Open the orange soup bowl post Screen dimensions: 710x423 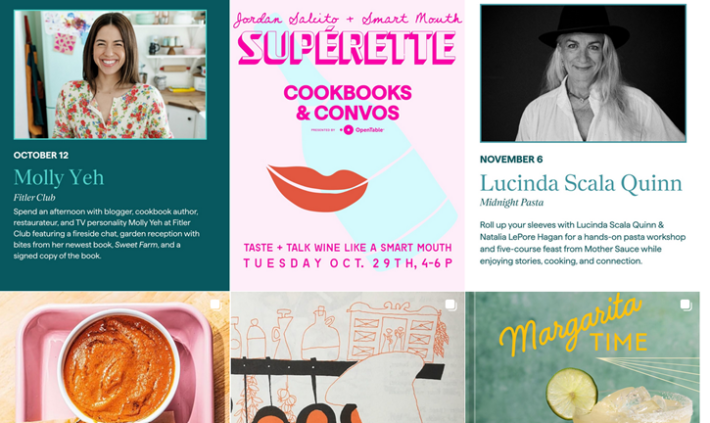[115, 357]
